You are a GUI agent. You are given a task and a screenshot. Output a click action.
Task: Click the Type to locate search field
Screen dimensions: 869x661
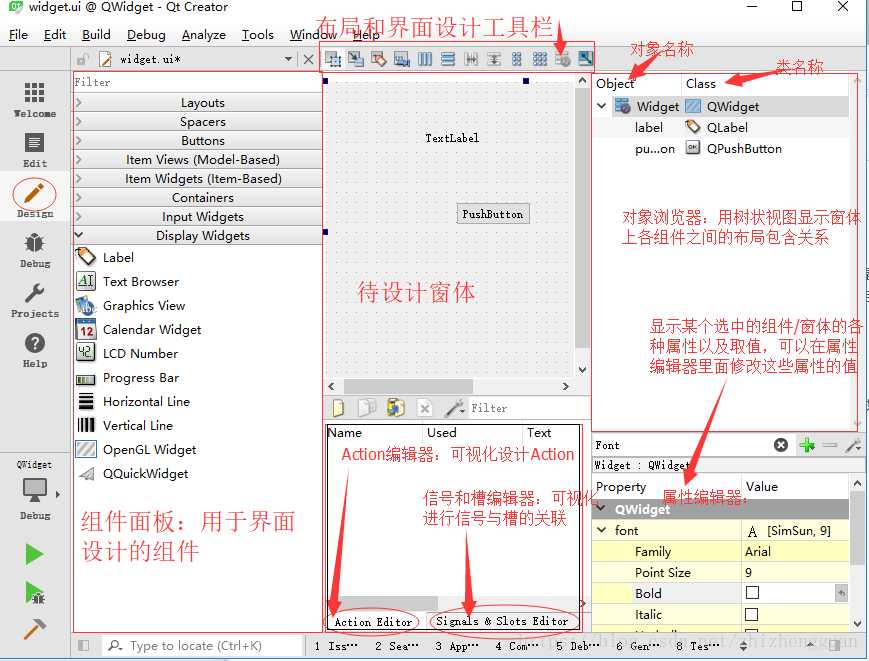tap(202, 645)
